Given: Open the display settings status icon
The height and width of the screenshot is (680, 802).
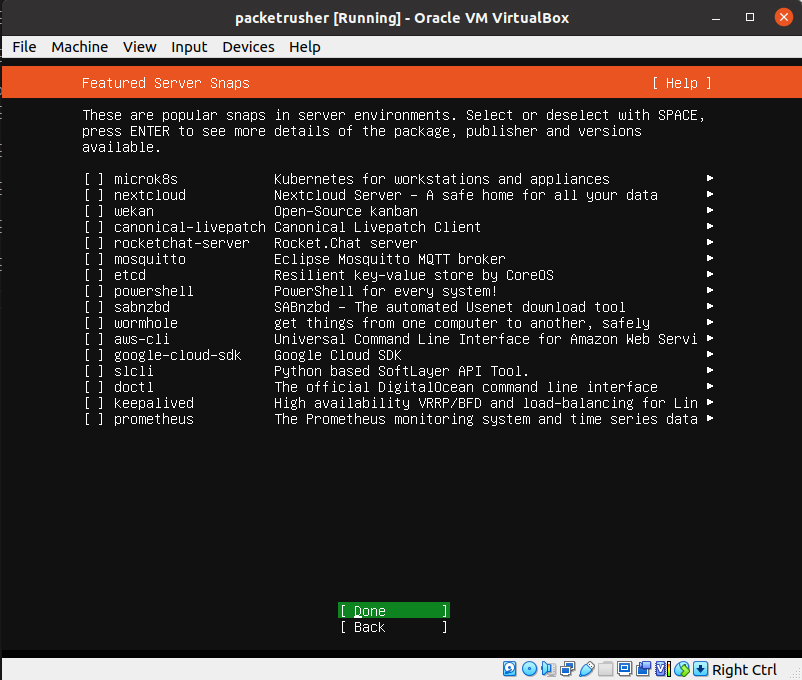Looking at the screenshot, I should point(624,669).
